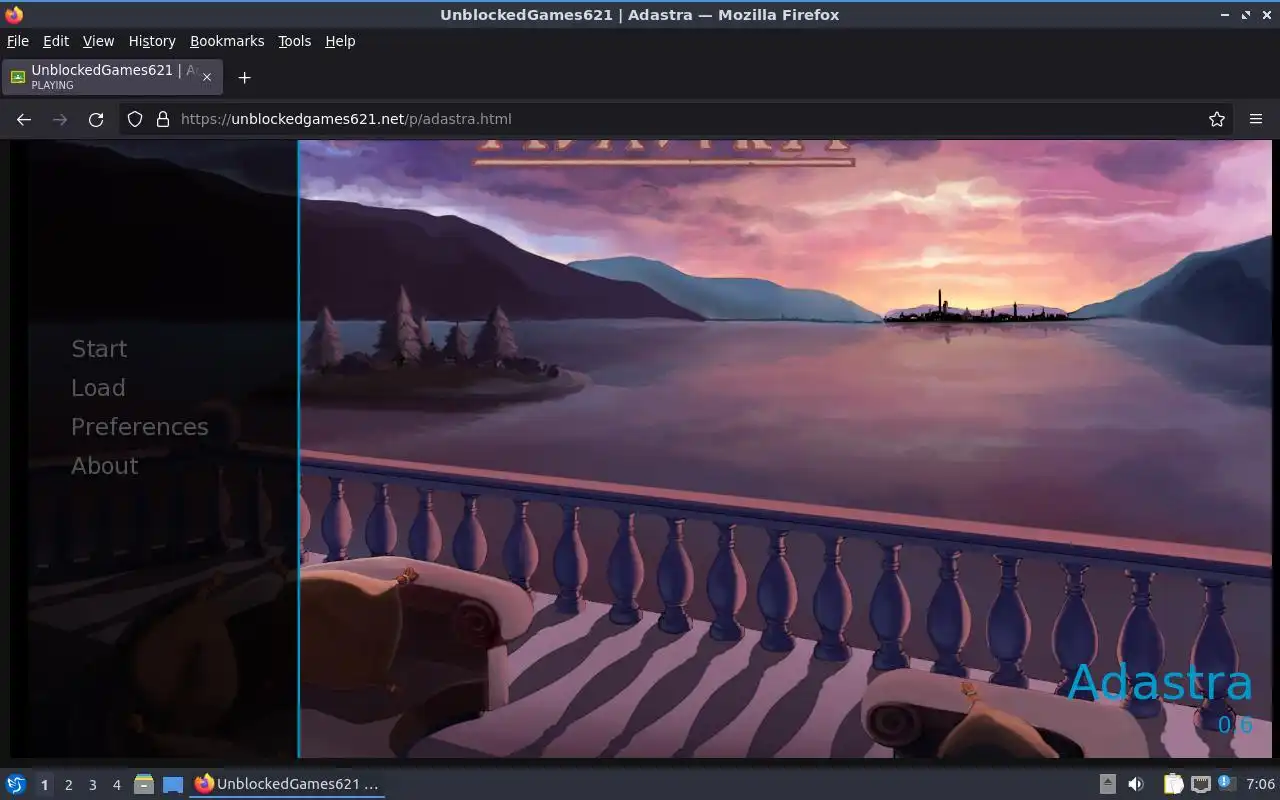
Task: Open the volume control tray icon
Action: pyautogui.click(x=1136, y=784)
